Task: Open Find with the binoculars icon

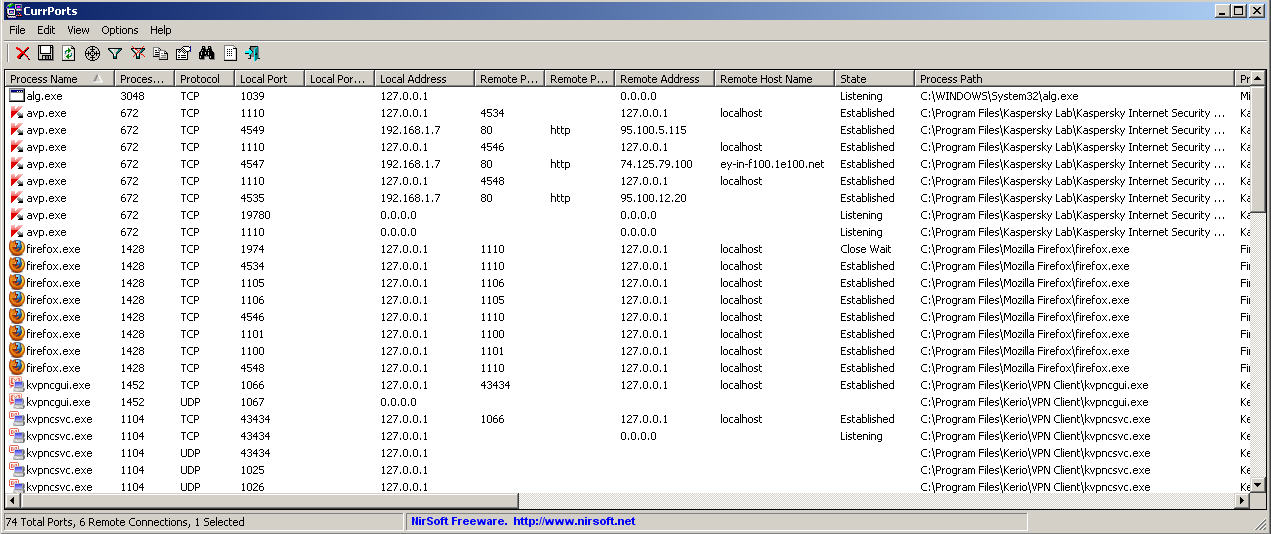Action: pyautogui.click(x=207, y=53)
